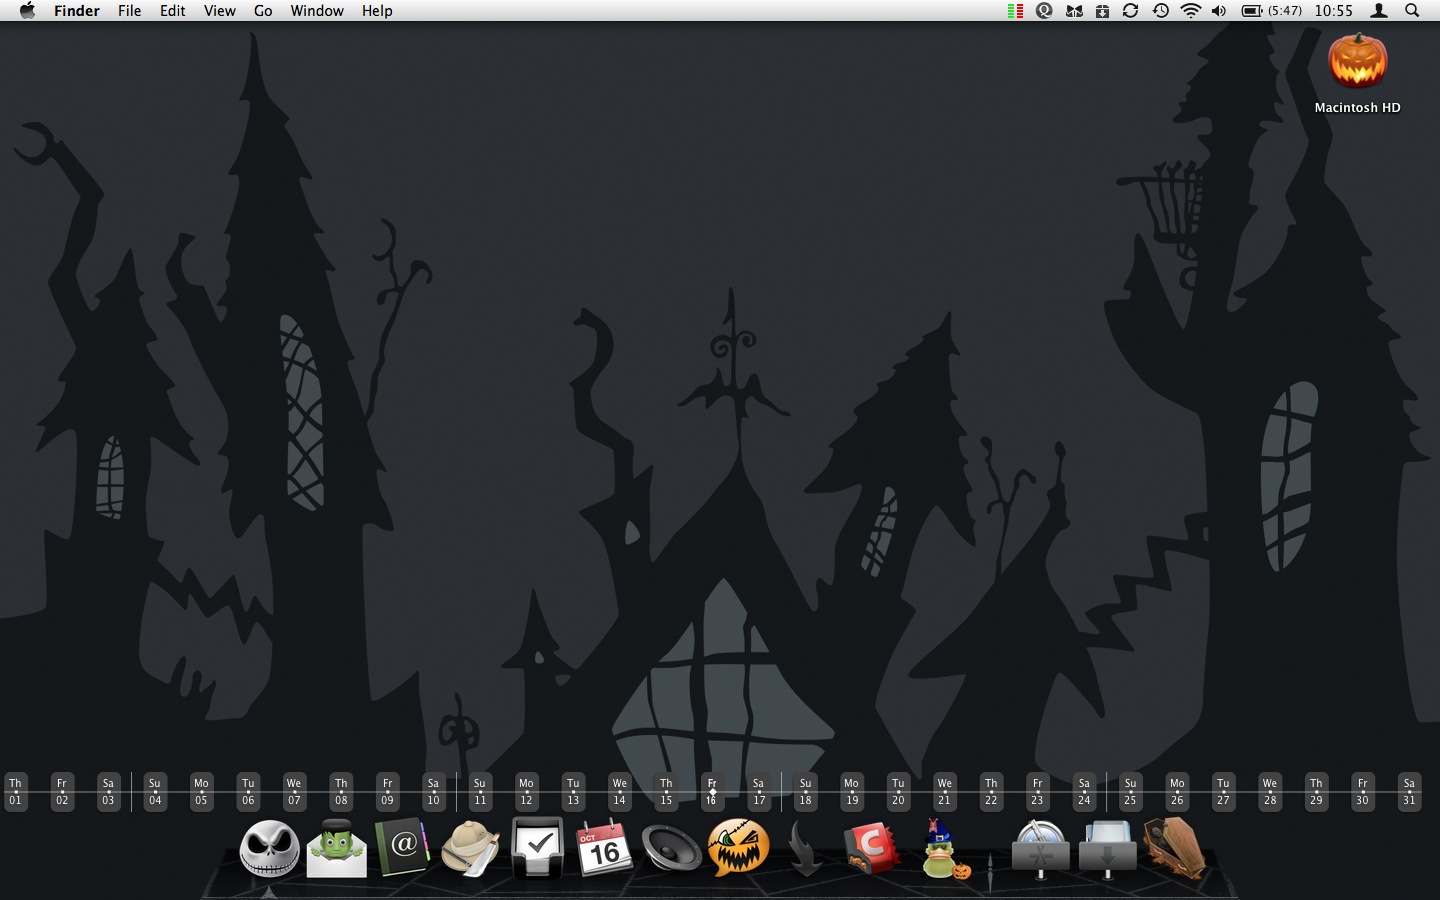Screen dimensions: 1440x900
Task: Select We 14 on the calendar strip
Action: click(619, 792)
